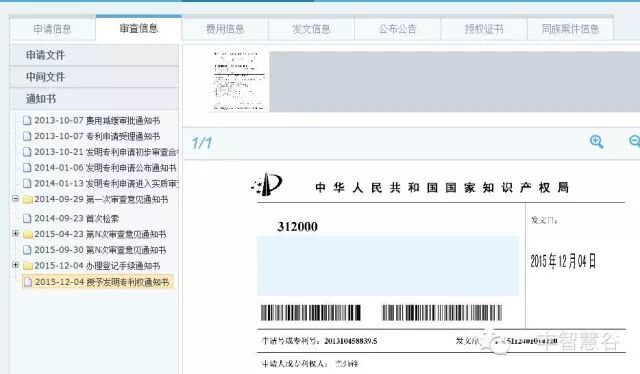Image resolution: width=640 pixels, height=374 pixels.
Task: Click file icon of 2013-10-07 专利申请受理通知书
Action: (x=27, y=136)
